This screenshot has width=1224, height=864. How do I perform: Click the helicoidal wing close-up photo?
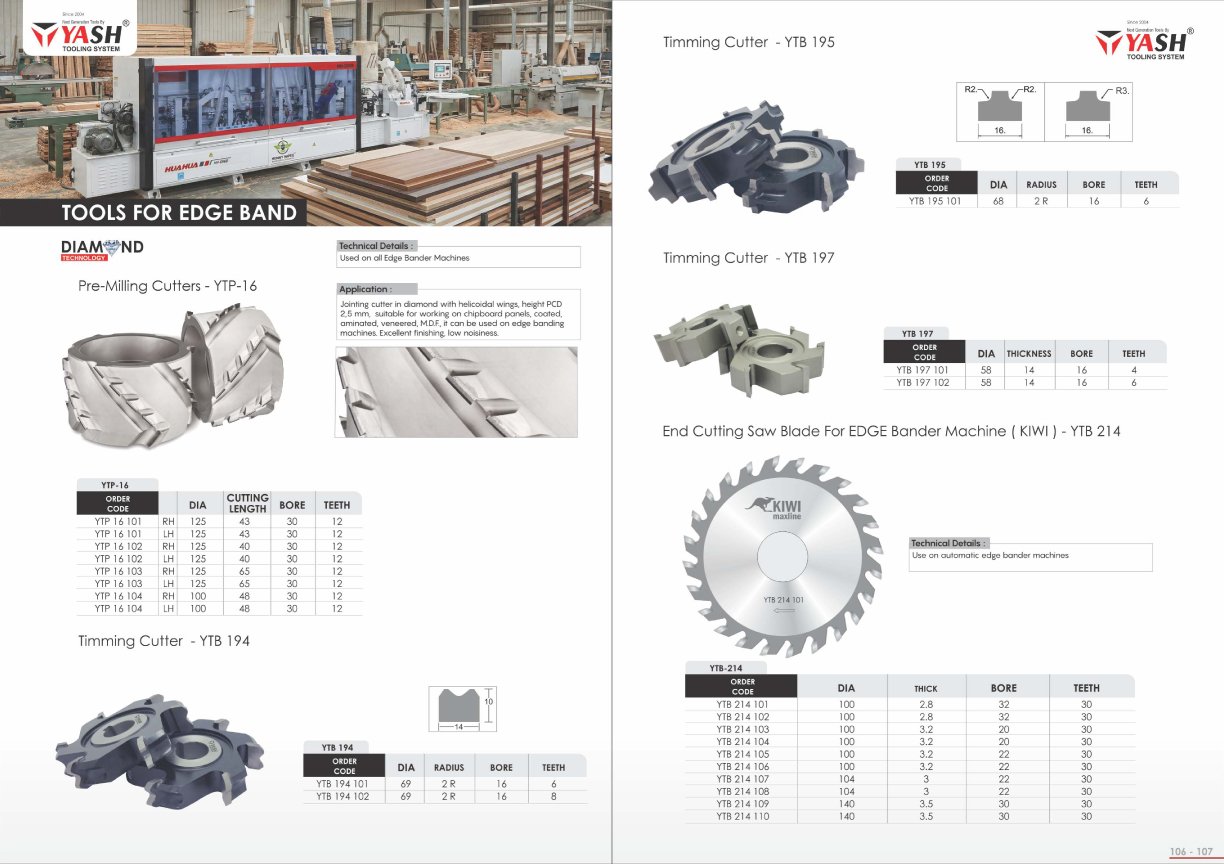(456, 391)
